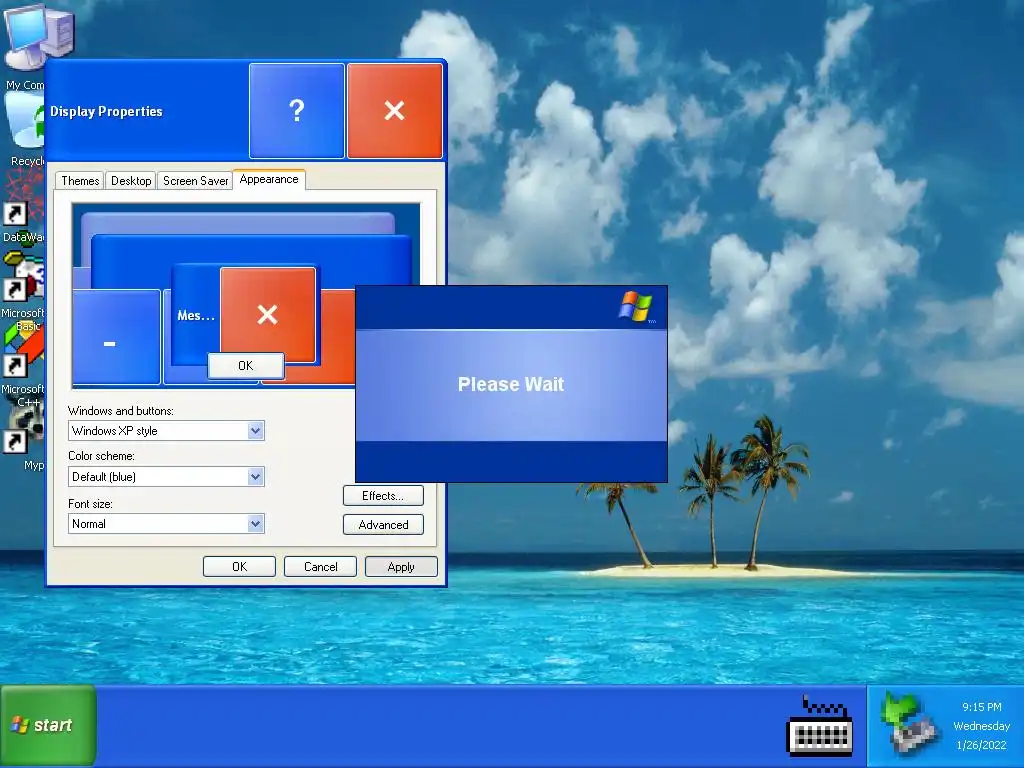The width and height of the screenshot is (1024, 768).
Task: Switch to the Desktop tab
Action: [x=131, y=181]
